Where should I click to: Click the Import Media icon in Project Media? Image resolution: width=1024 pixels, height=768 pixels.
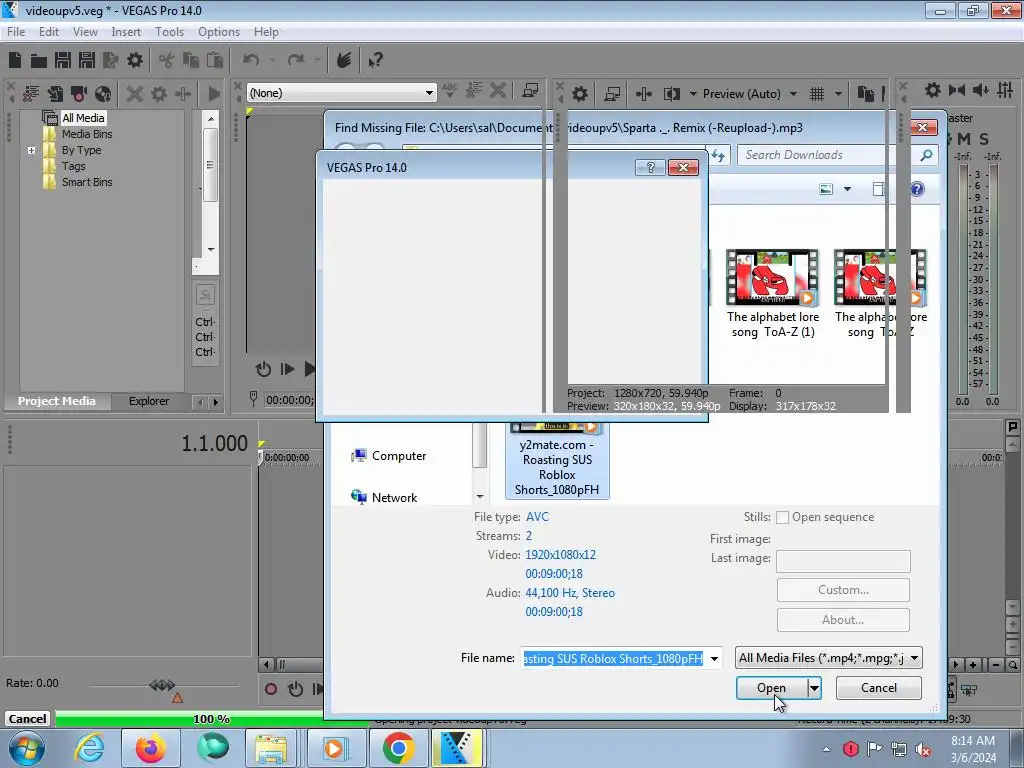coord(55,94)
